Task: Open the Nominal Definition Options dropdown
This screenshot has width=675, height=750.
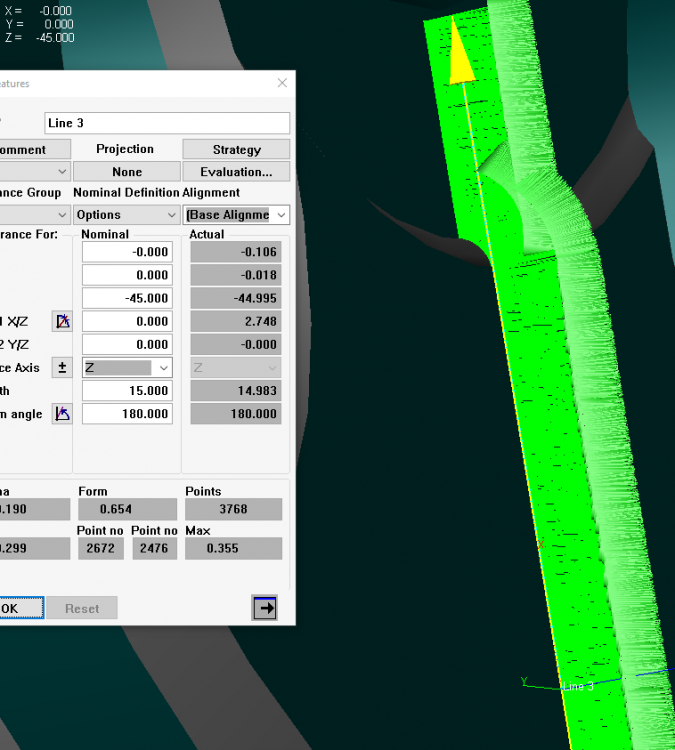Action: click(x=126, y=215)
